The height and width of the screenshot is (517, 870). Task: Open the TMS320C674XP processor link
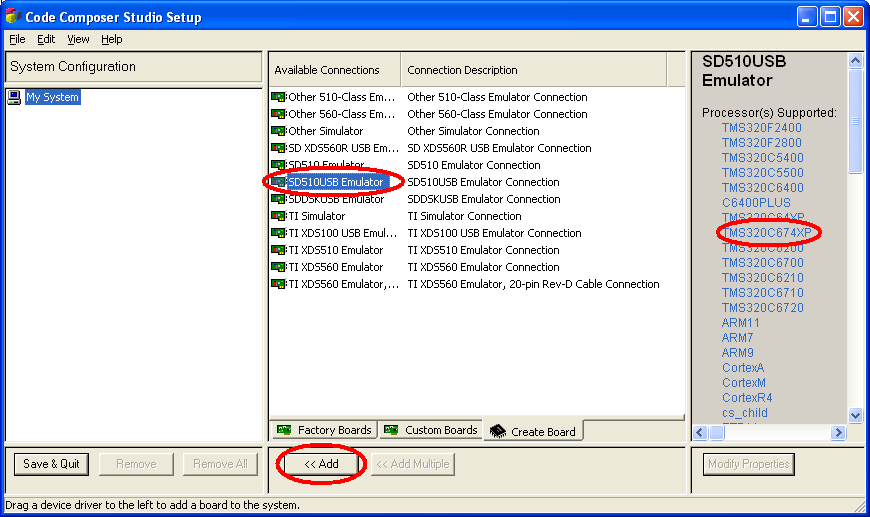pyautogui.click(x=766, y=232)
